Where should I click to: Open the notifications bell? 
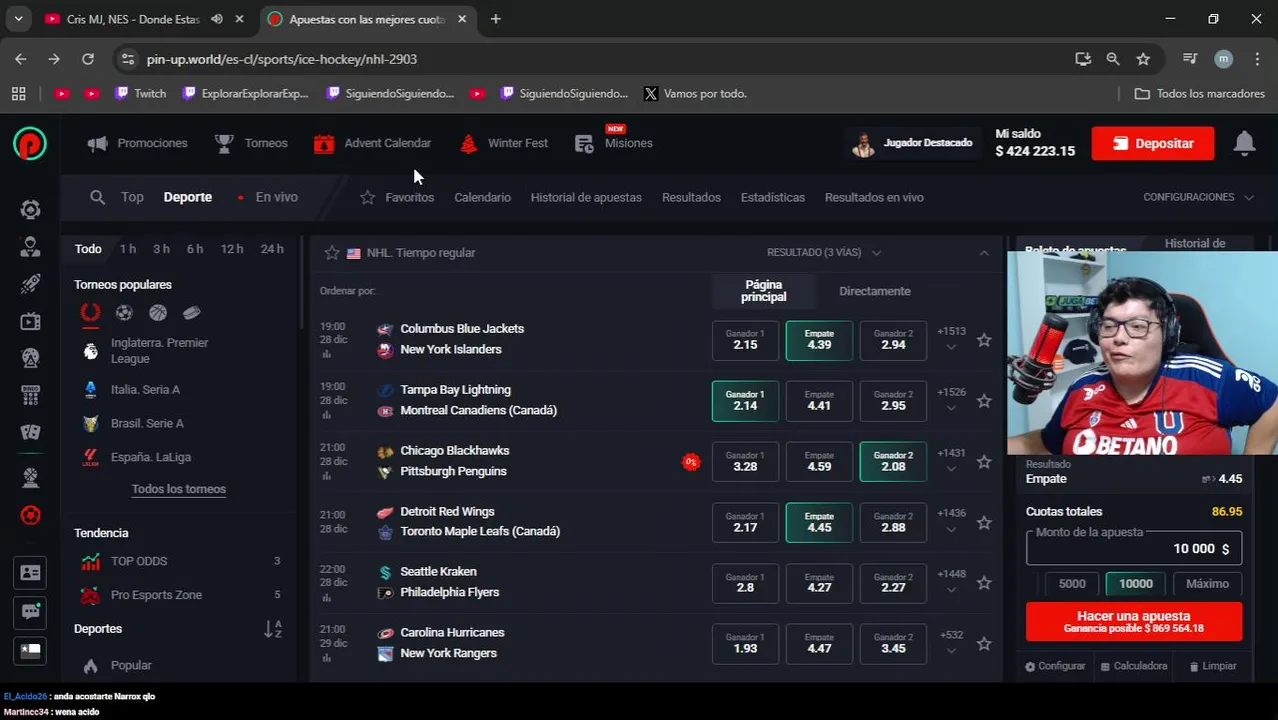[1244, 143]
